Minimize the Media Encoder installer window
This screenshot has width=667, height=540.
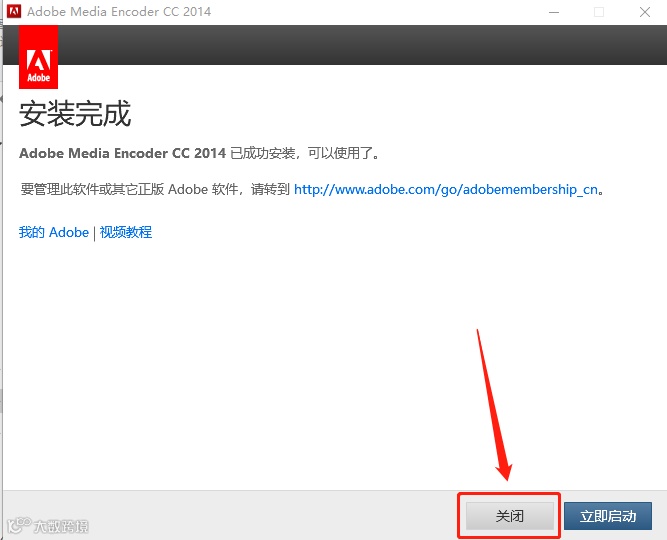point(554,12)
